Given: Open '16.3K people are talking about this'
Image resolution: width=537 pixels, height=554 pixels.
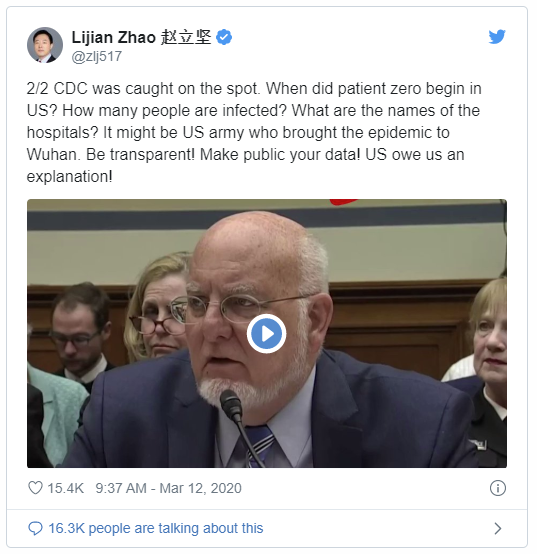Looking at the screenshot, I should pyautogui.click(x=155, y=528).
